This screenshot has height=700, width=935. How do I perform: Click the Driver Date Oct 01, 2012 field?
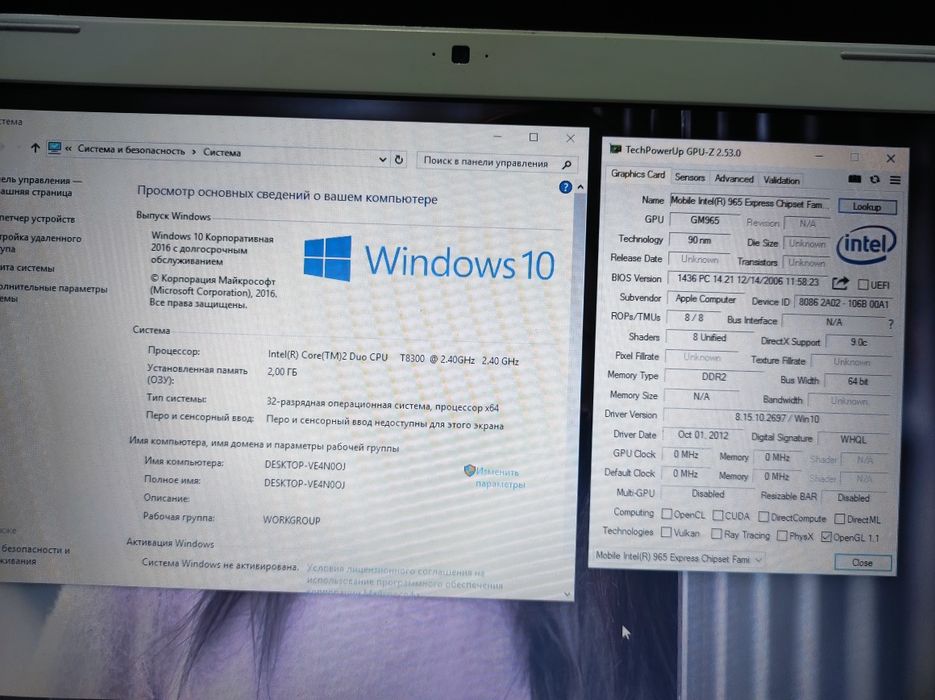703,435
